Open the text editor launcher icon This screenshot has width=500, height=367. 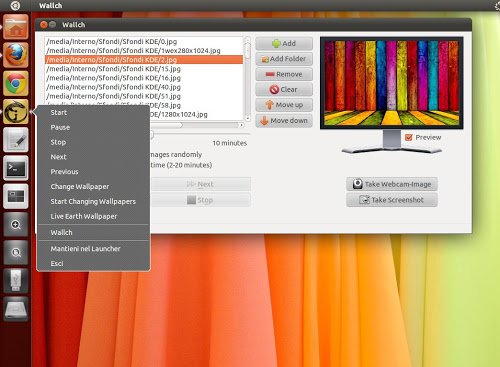16,140
